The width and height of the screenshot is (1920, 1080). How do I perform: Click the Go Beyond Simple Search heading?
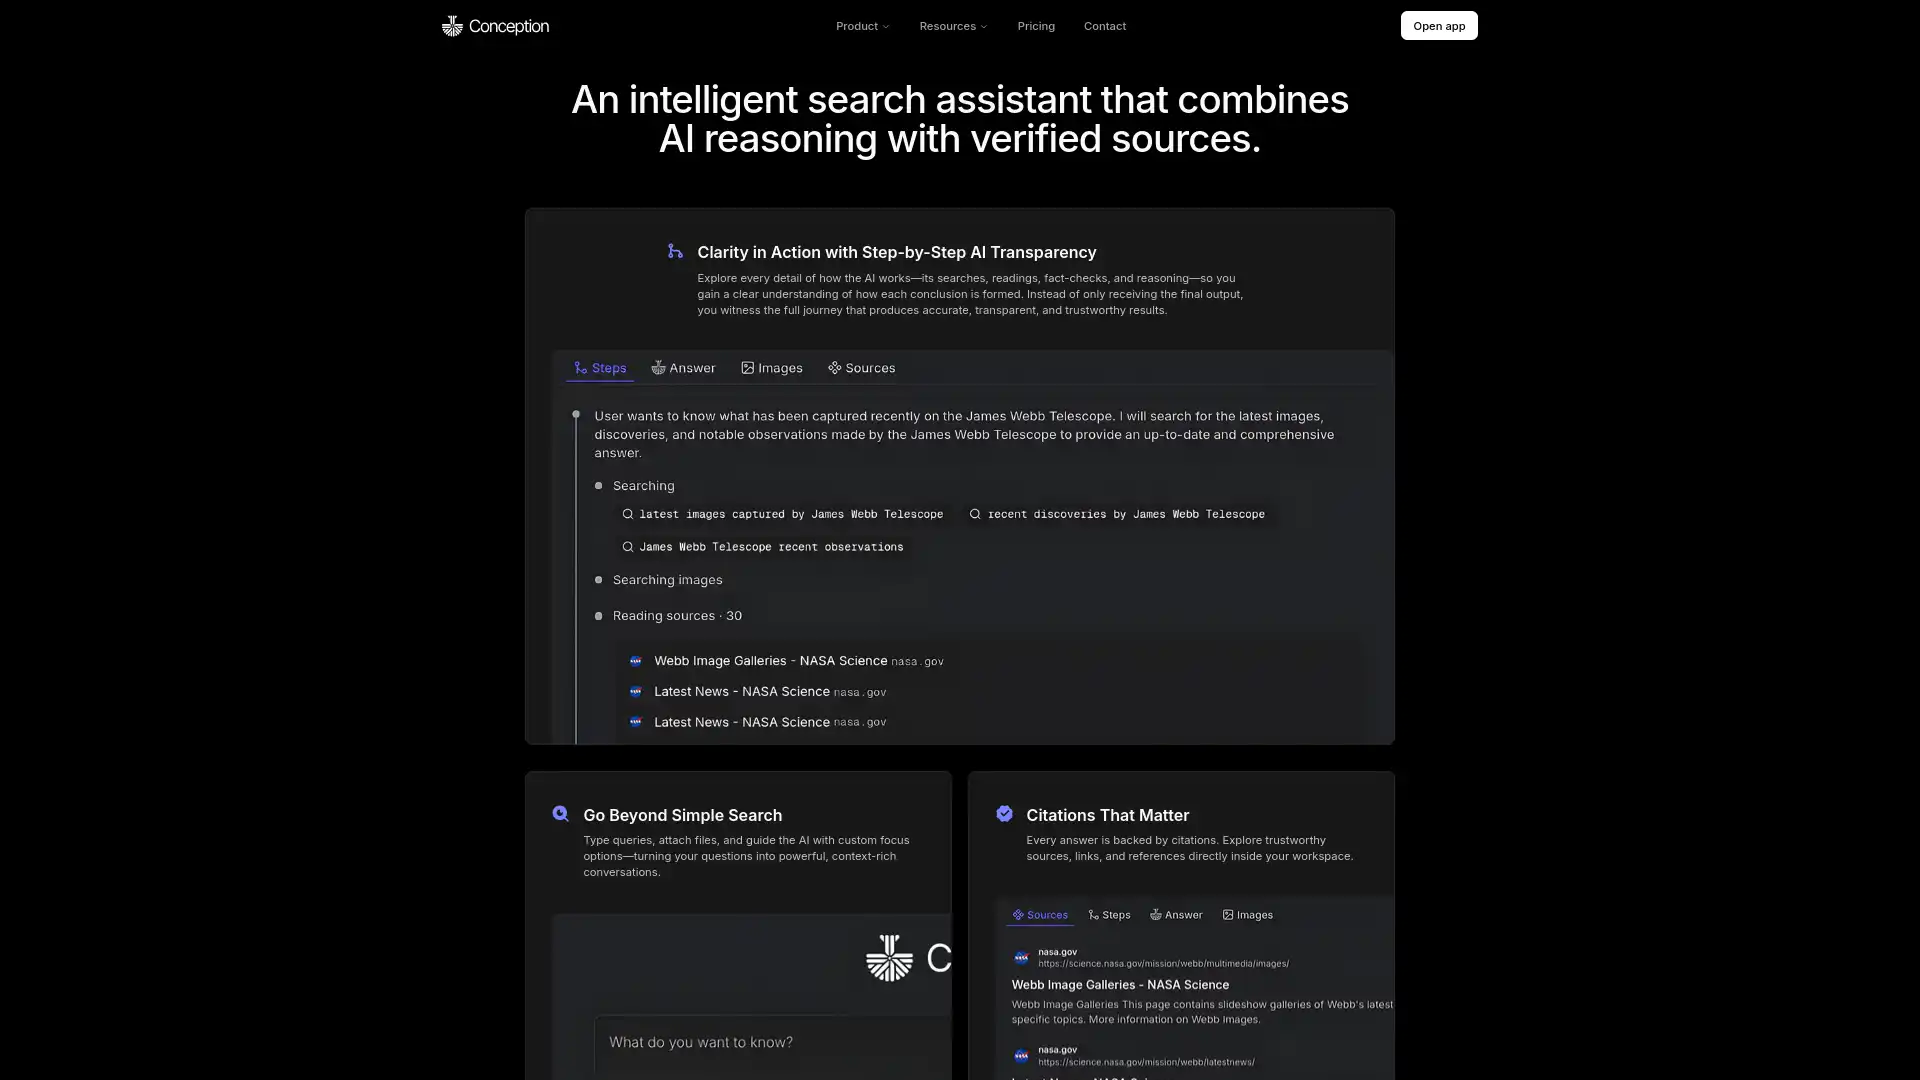click(x=683, y=815)
